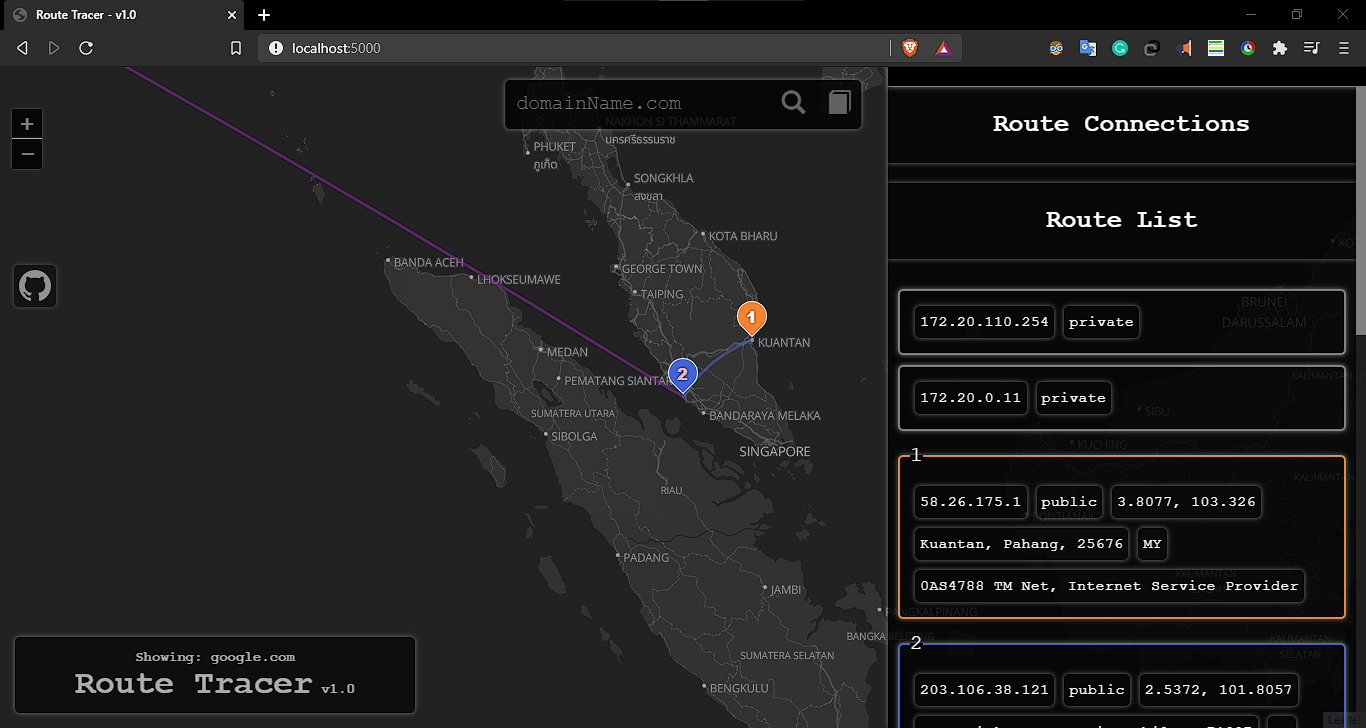Click private tag next to 172.20.110.254
The height and width of the screenshot is (728, 1366).
[x=1101, y=322]
